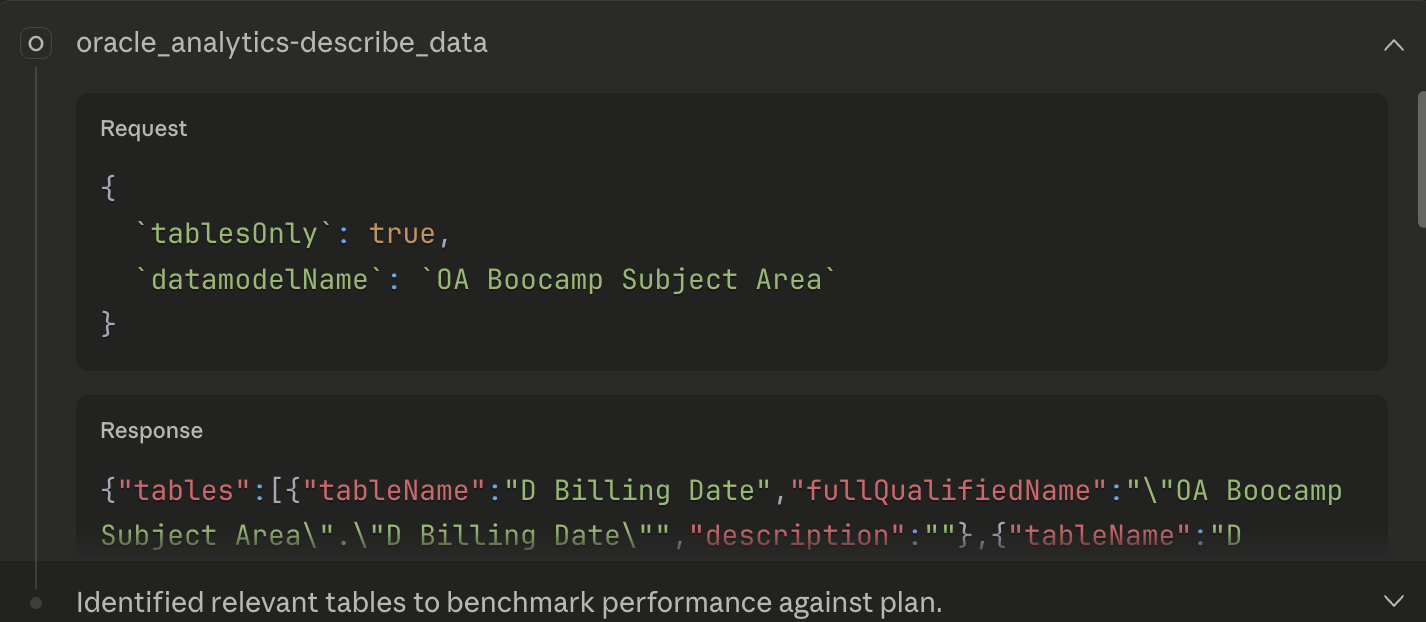Select the oracle_analytics-describe_data tool header
The width and height of the screenshot is (1426, 622).
point(282,43)
